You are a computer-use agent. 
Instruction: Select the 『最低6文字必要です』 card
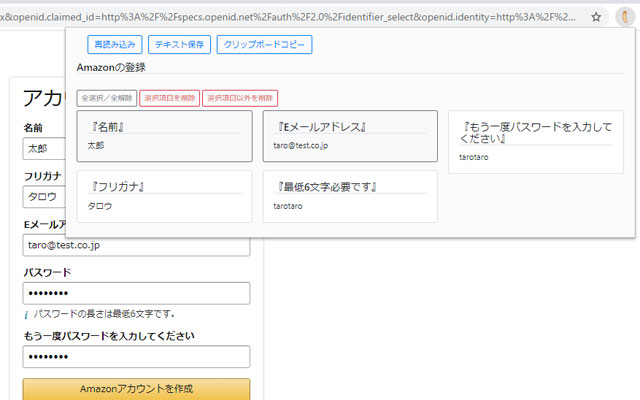click(x=350, y=196)
